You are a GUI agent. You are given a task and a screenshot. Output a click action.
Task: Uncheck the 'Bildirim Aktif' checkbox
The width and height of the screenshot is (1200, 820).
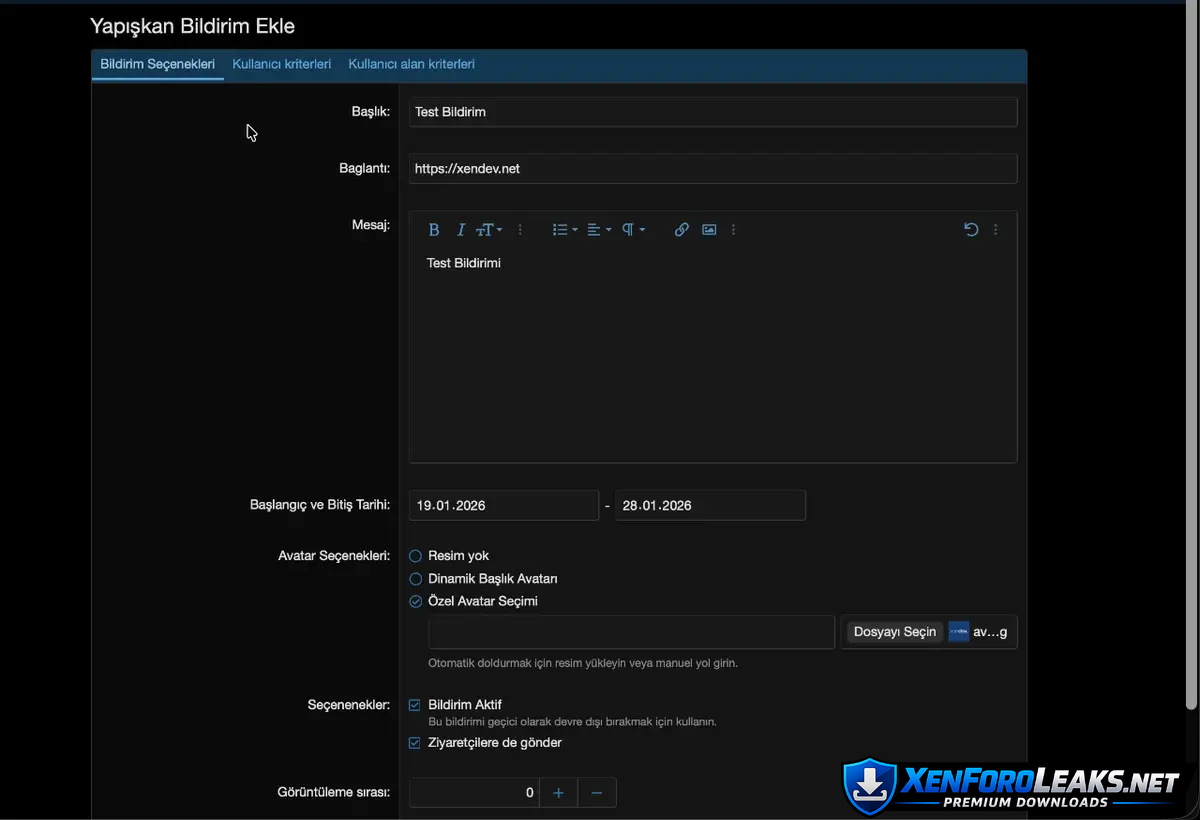point(415,705)
